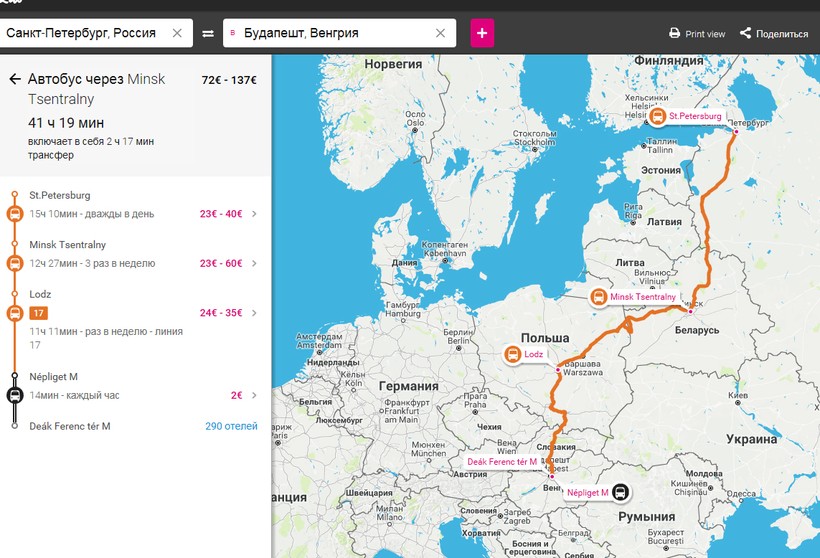Expand the St.Petersburg bus segment details
Image resolution: width=820 pixels, height=558 pixels.
point(254,214)
